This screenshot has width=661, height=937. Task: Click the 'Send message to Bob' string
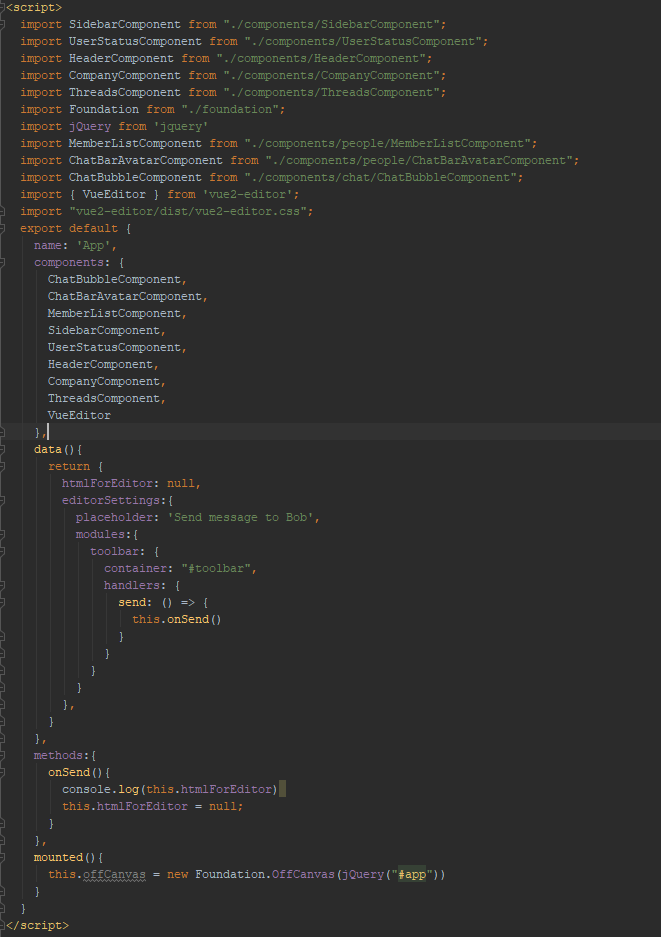coord(241,518)
